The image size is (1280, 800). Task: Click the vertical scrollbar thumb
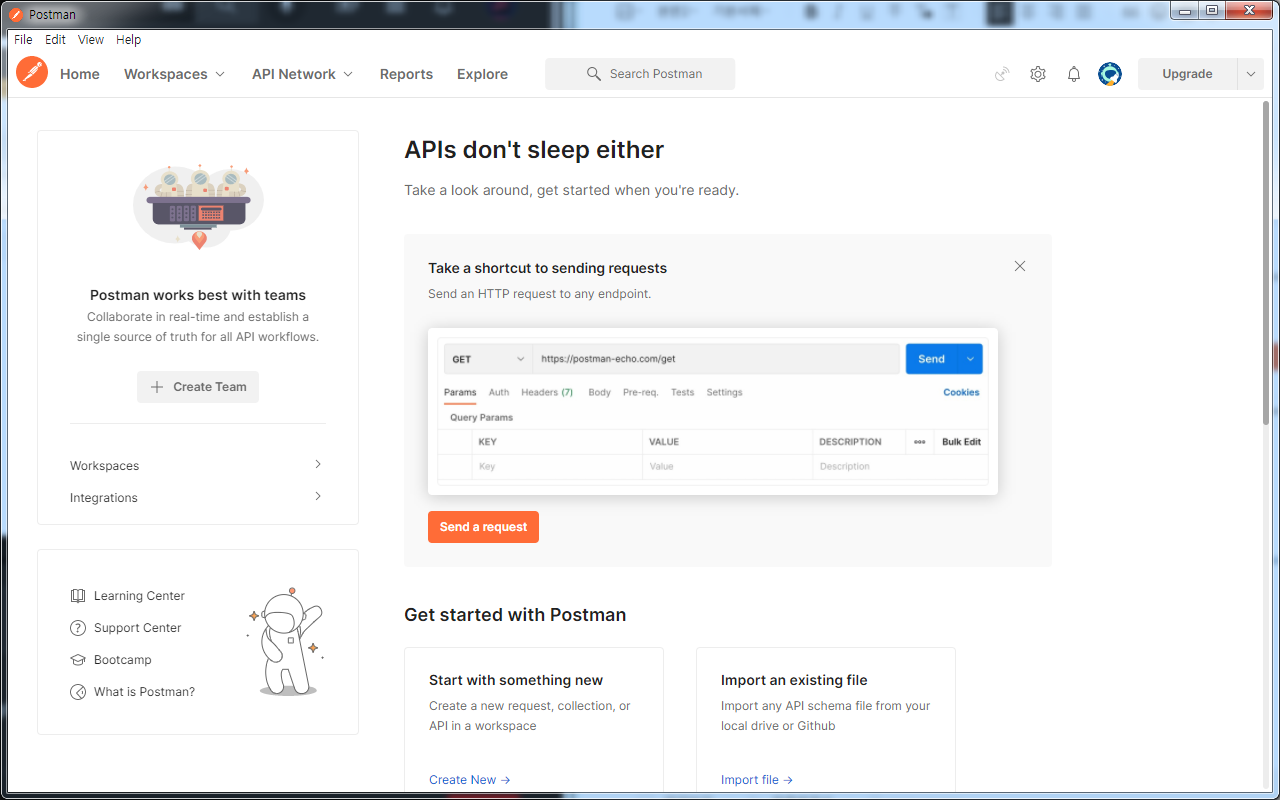[1266, 262]
